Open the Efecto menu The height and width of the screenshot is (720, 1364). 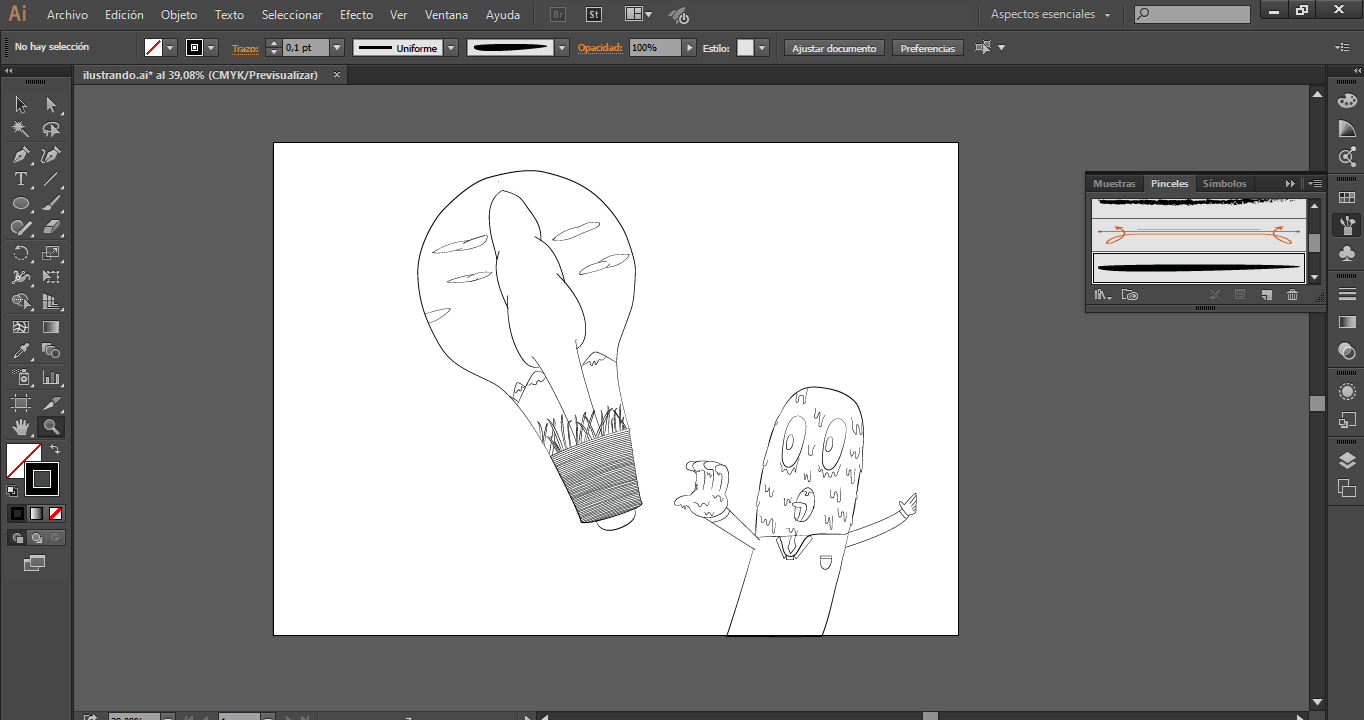356,15
